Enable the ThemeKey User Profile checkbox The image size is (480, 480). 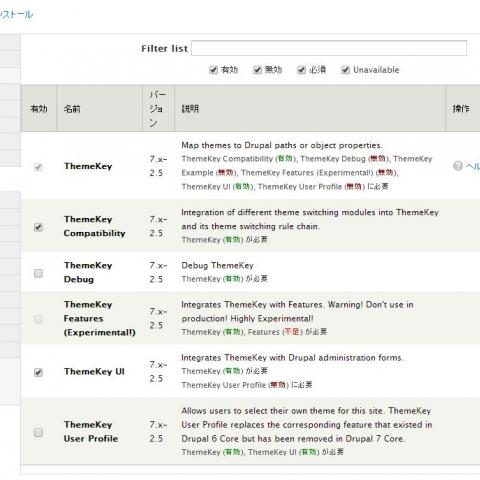pos(38,432)
